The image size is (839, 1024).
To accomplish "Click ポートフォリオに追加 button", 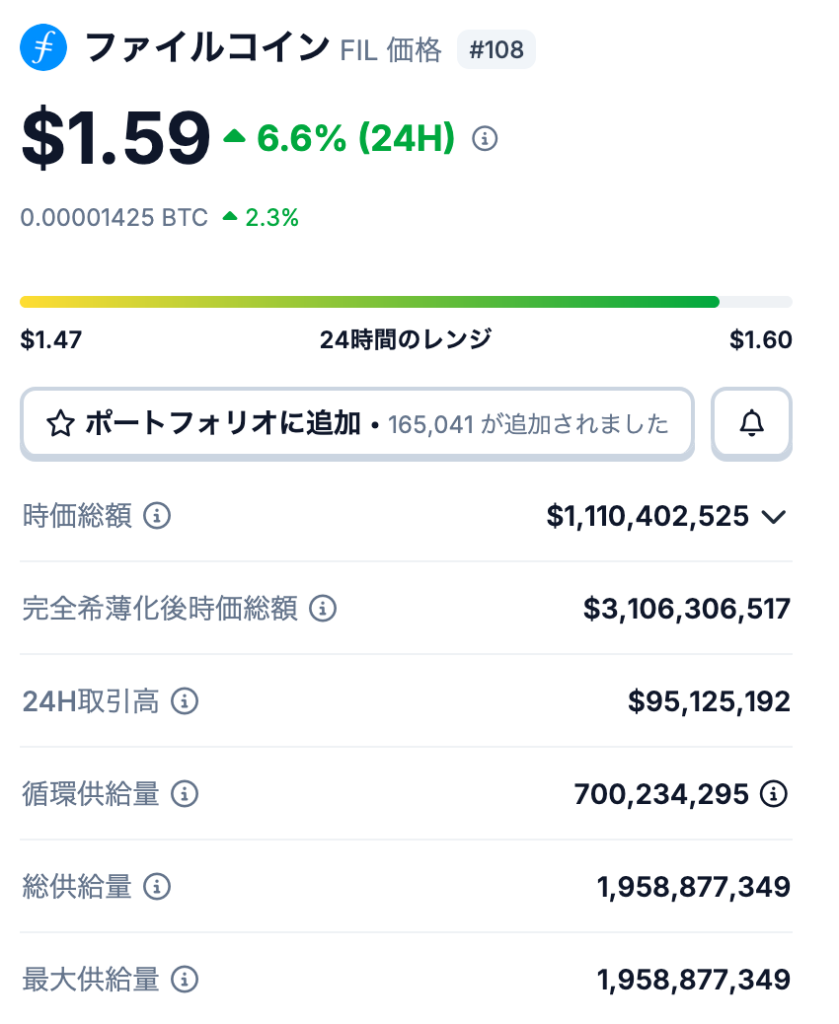I will point(357,424).
